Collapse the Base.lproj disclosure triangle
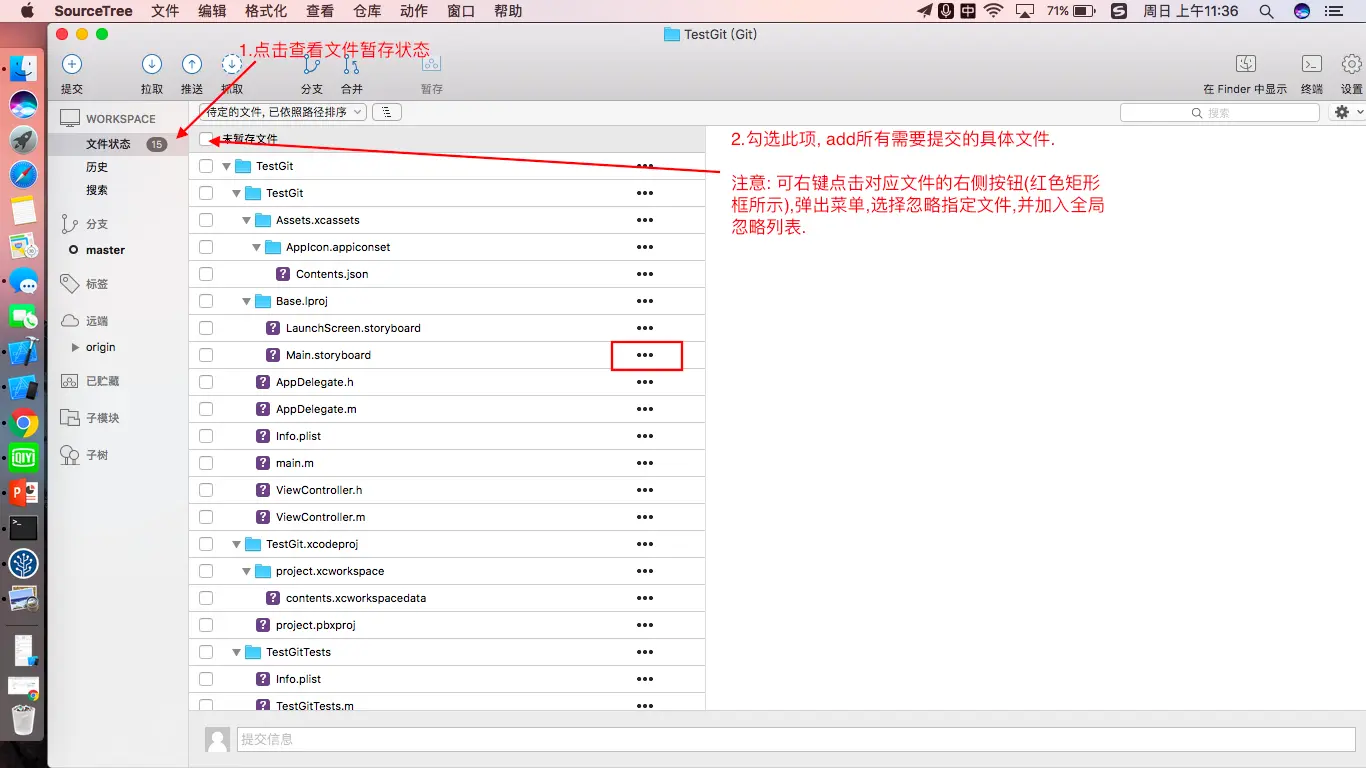 pos(247,301)
